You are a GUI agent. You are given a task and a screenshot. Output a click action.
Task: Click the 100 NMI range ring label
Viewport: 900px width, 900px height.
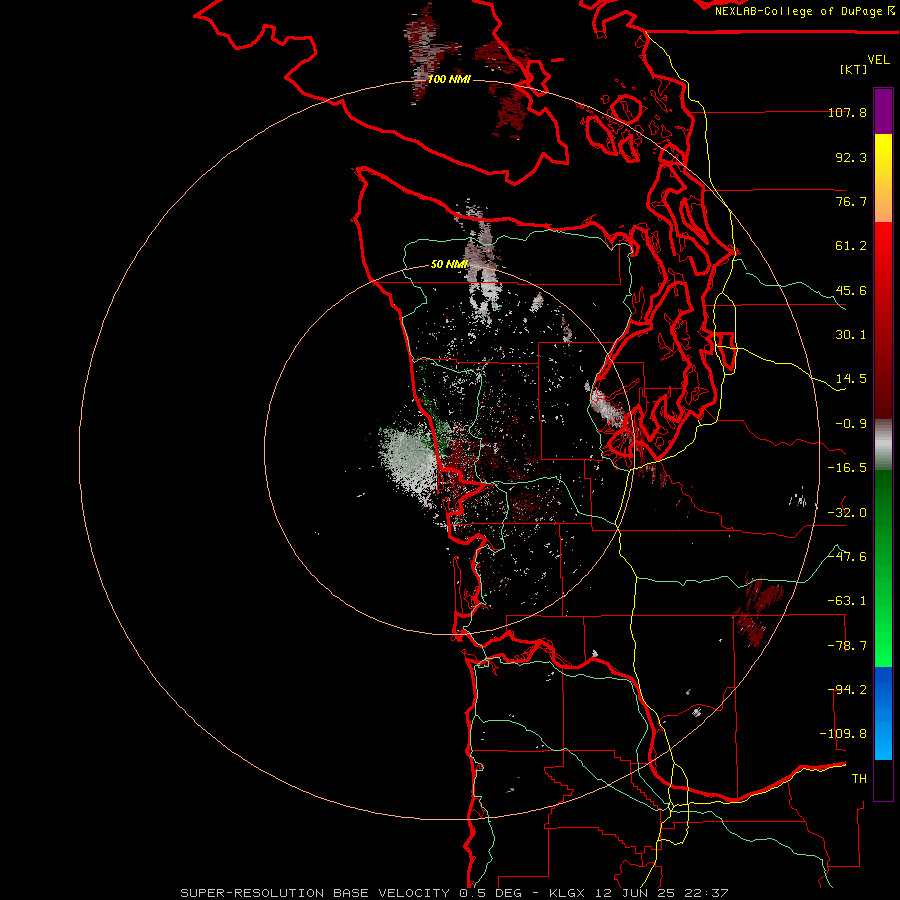[x=449, y=79]
